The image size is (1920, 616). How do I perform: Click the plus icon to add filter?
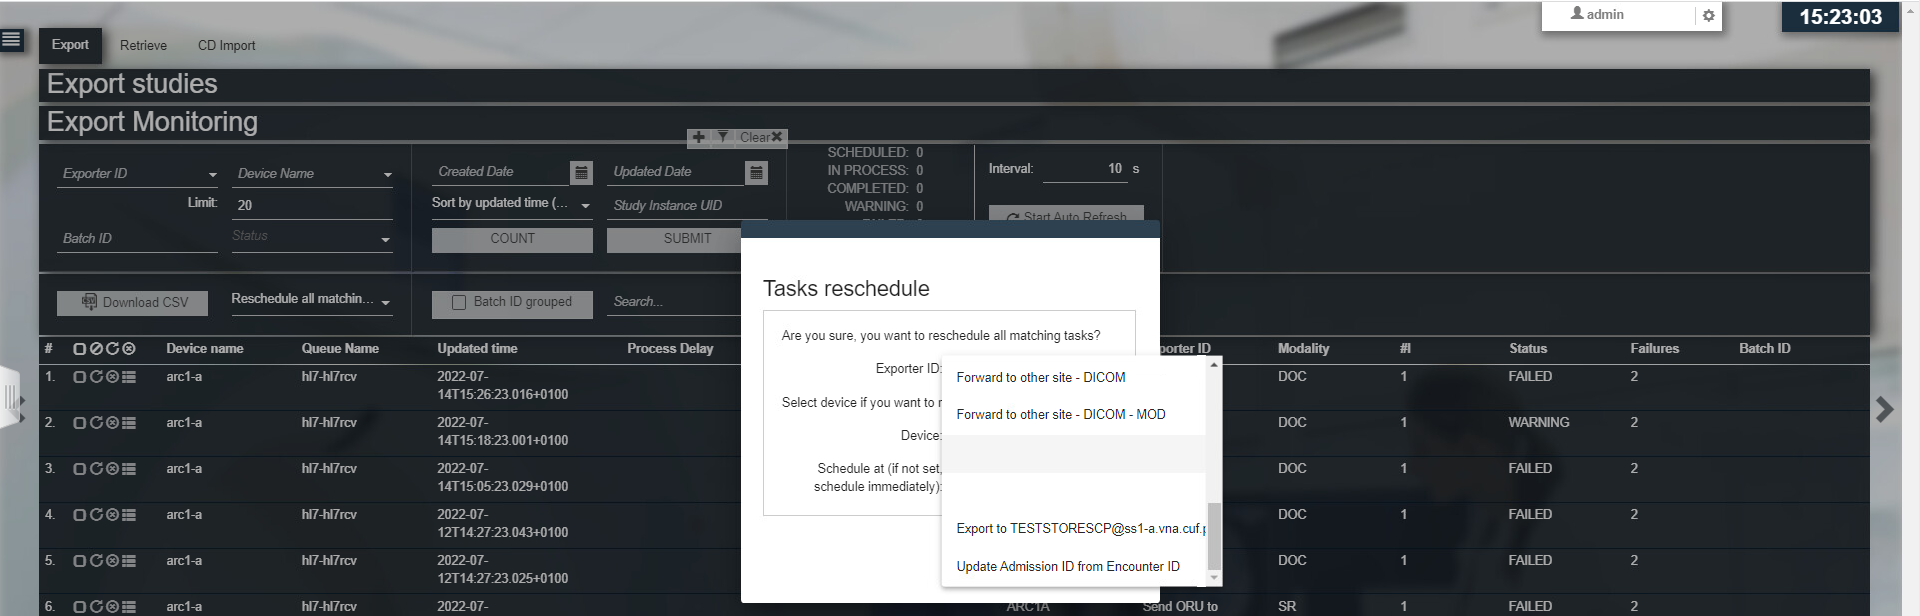(x=698, y=137)
